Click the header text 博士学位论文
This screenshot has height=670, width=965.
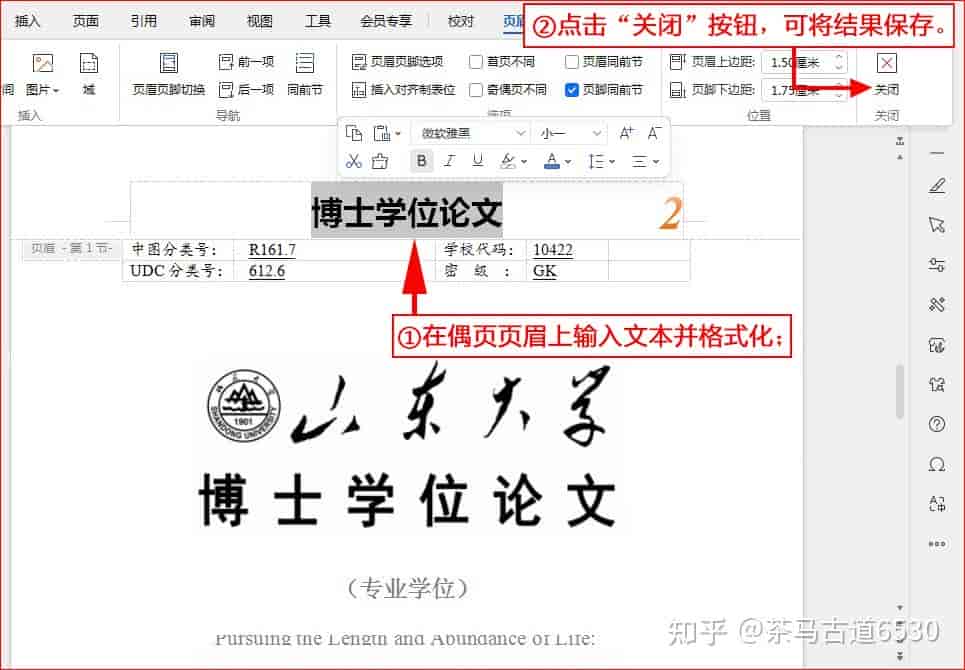pyautogui.click(x=407, y=211)
